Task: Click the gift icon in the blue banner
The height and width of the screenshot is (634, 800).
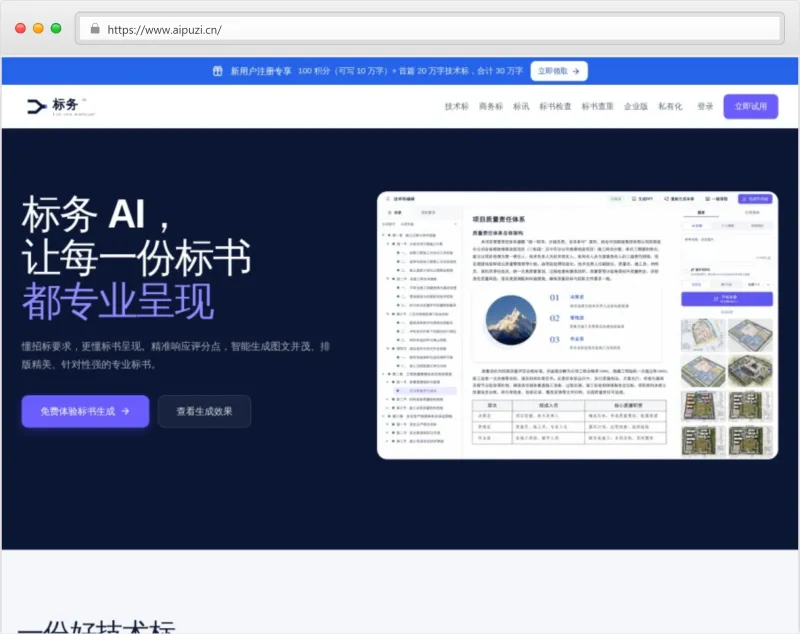Action: 217,71
